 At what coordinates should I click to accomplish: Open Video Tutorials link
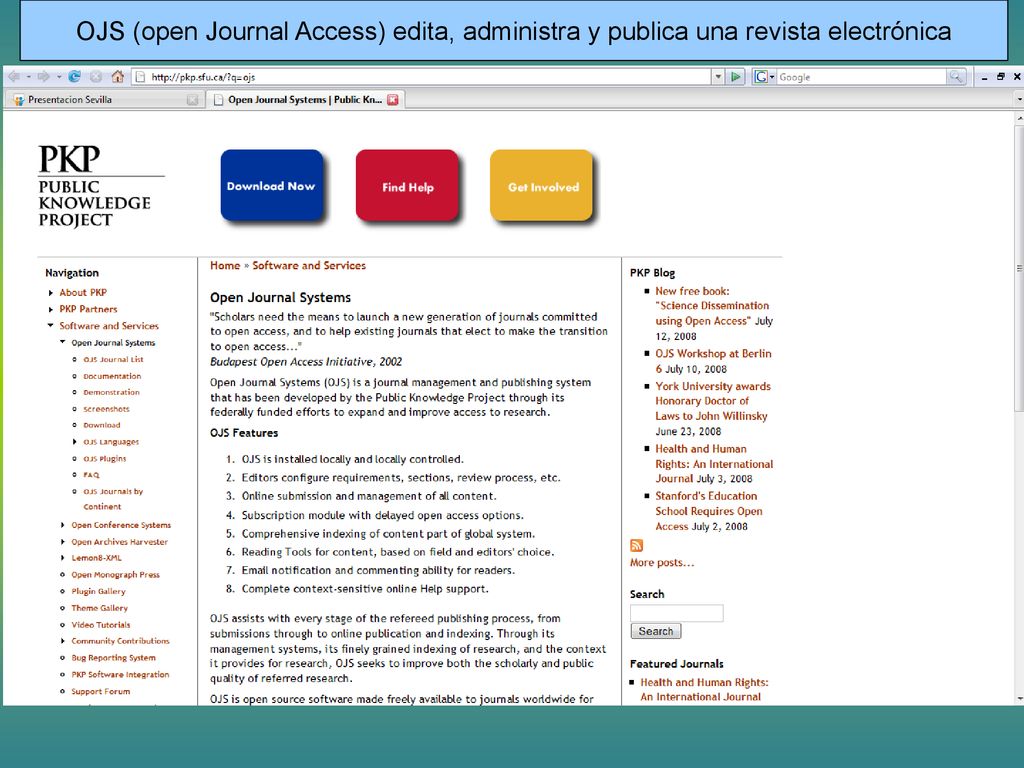tap(101, 625)
